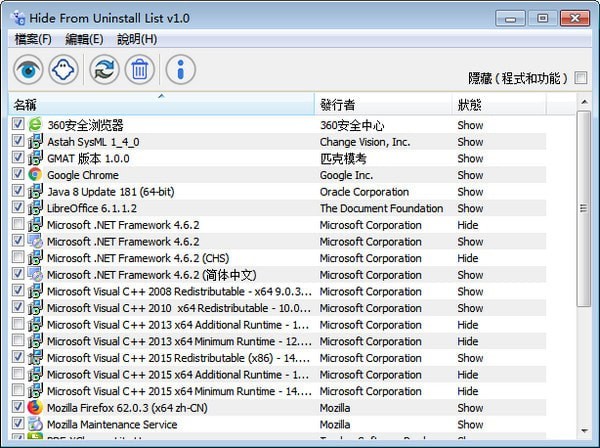600x448 pixels.
Task: Click the Refresh list toolbar icon
Action: coord(104,69)
